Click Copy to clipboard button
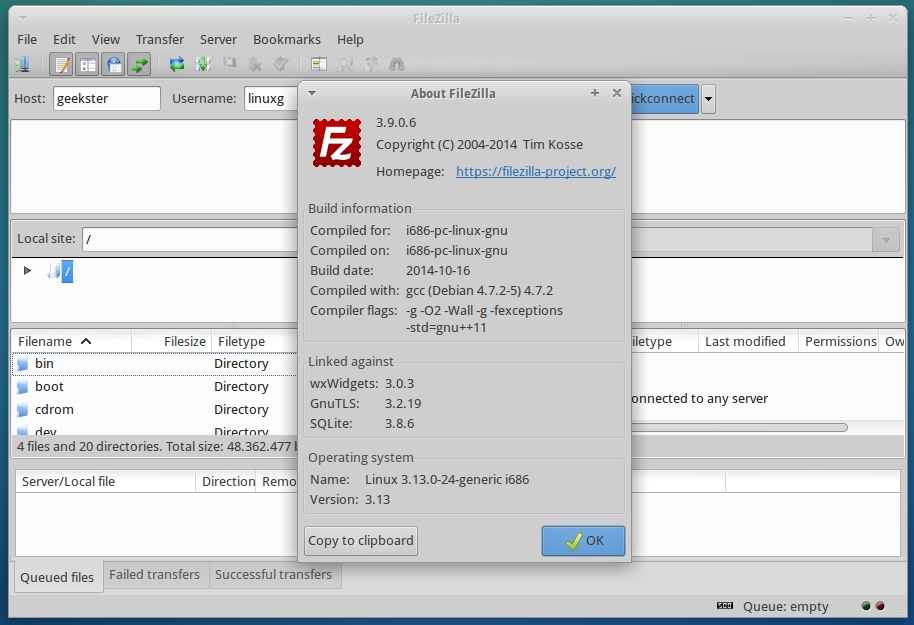The image size is (914, 625). pos(361,540)
